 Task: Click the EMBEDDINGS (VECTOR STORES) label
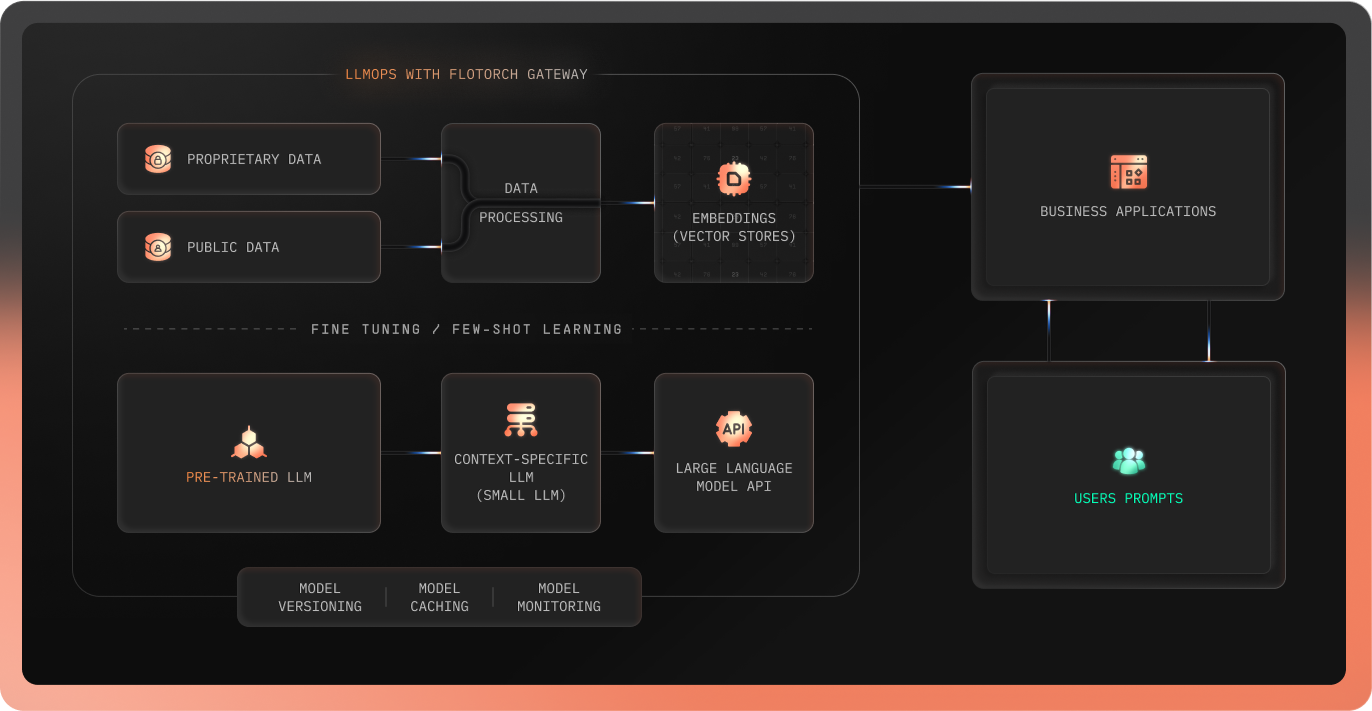[x=734, y=227]
